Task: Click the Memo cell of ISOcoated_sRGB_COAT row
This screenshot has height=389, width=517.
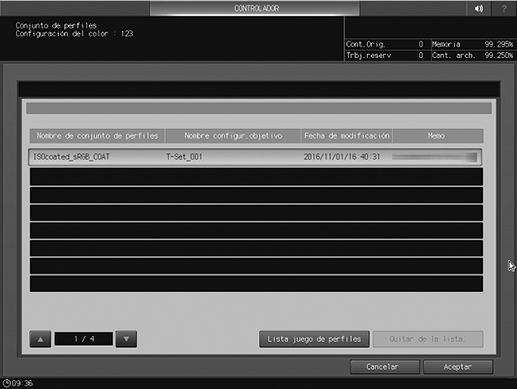Action: tap(435, 157)
